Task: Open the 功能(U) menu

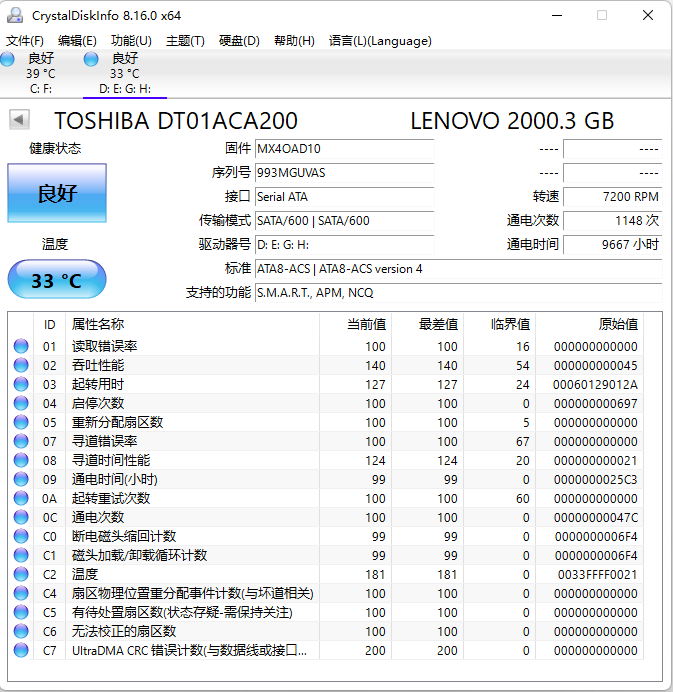Action: 132,41
